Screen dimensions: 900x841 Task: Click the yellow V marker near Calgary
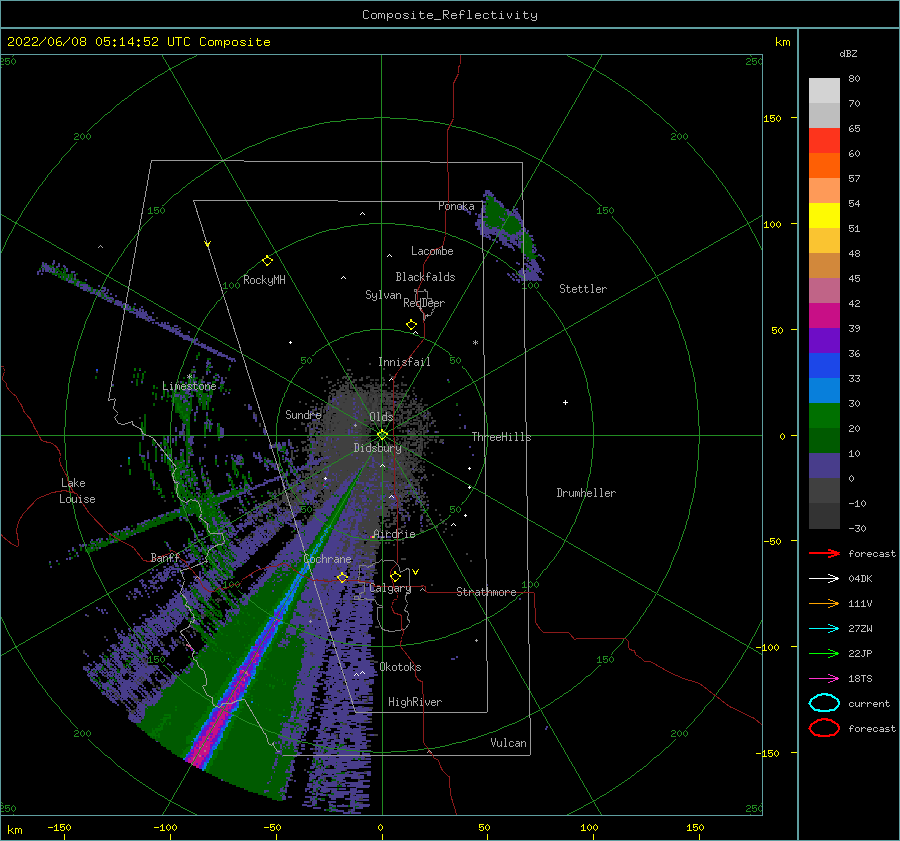click(x=416, y=572)
